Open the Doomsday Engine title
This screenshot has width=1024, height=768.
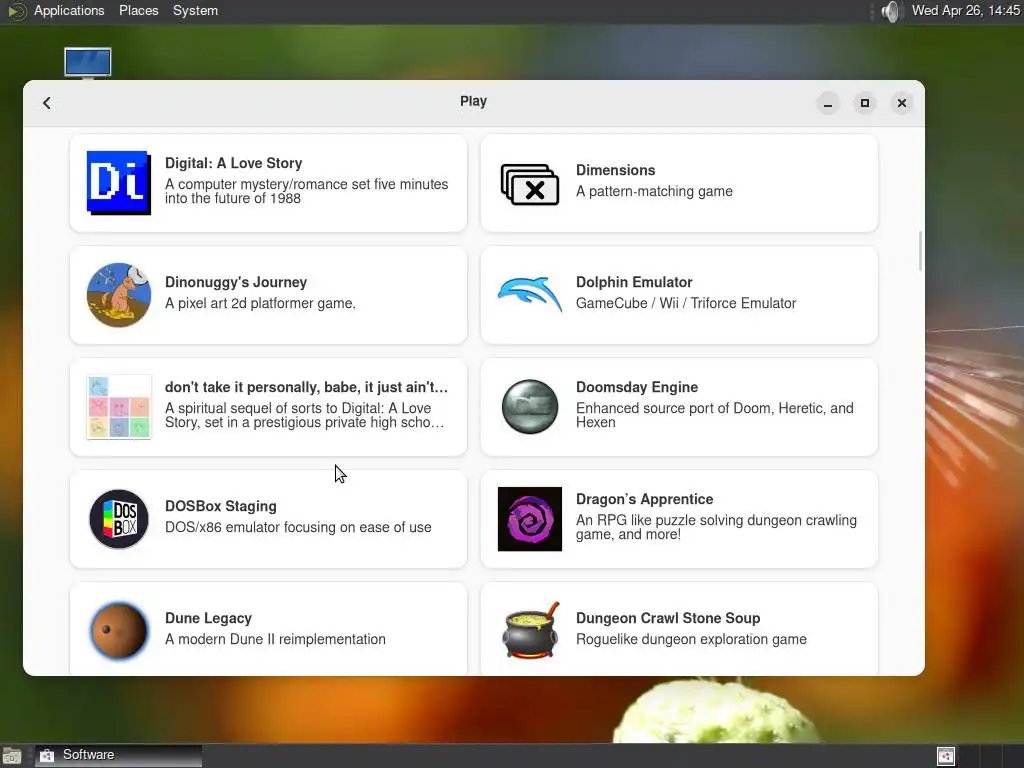[637, 387]
